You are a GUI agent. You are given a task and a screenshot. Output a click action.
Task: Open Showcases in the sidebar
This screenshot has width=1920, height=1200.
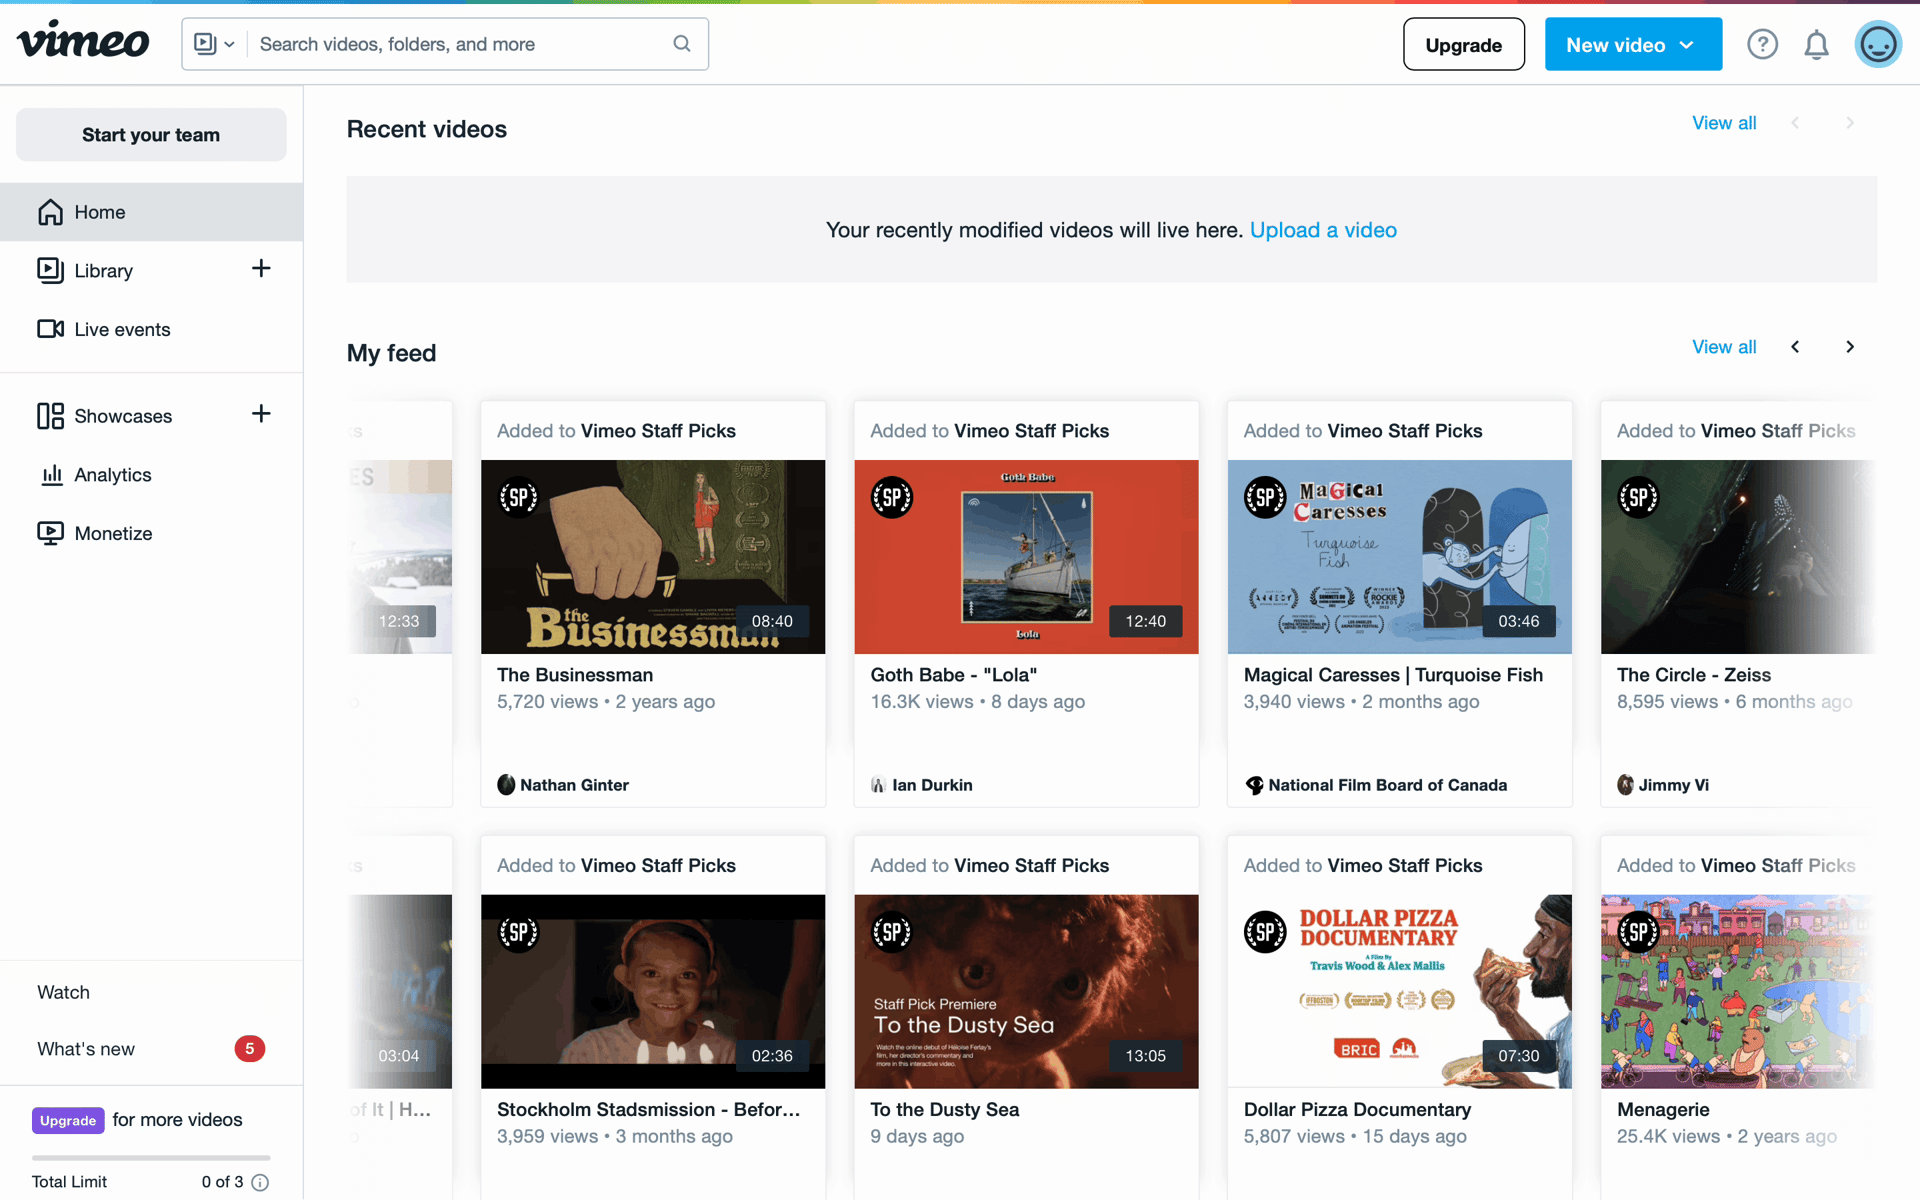(104, 416)
